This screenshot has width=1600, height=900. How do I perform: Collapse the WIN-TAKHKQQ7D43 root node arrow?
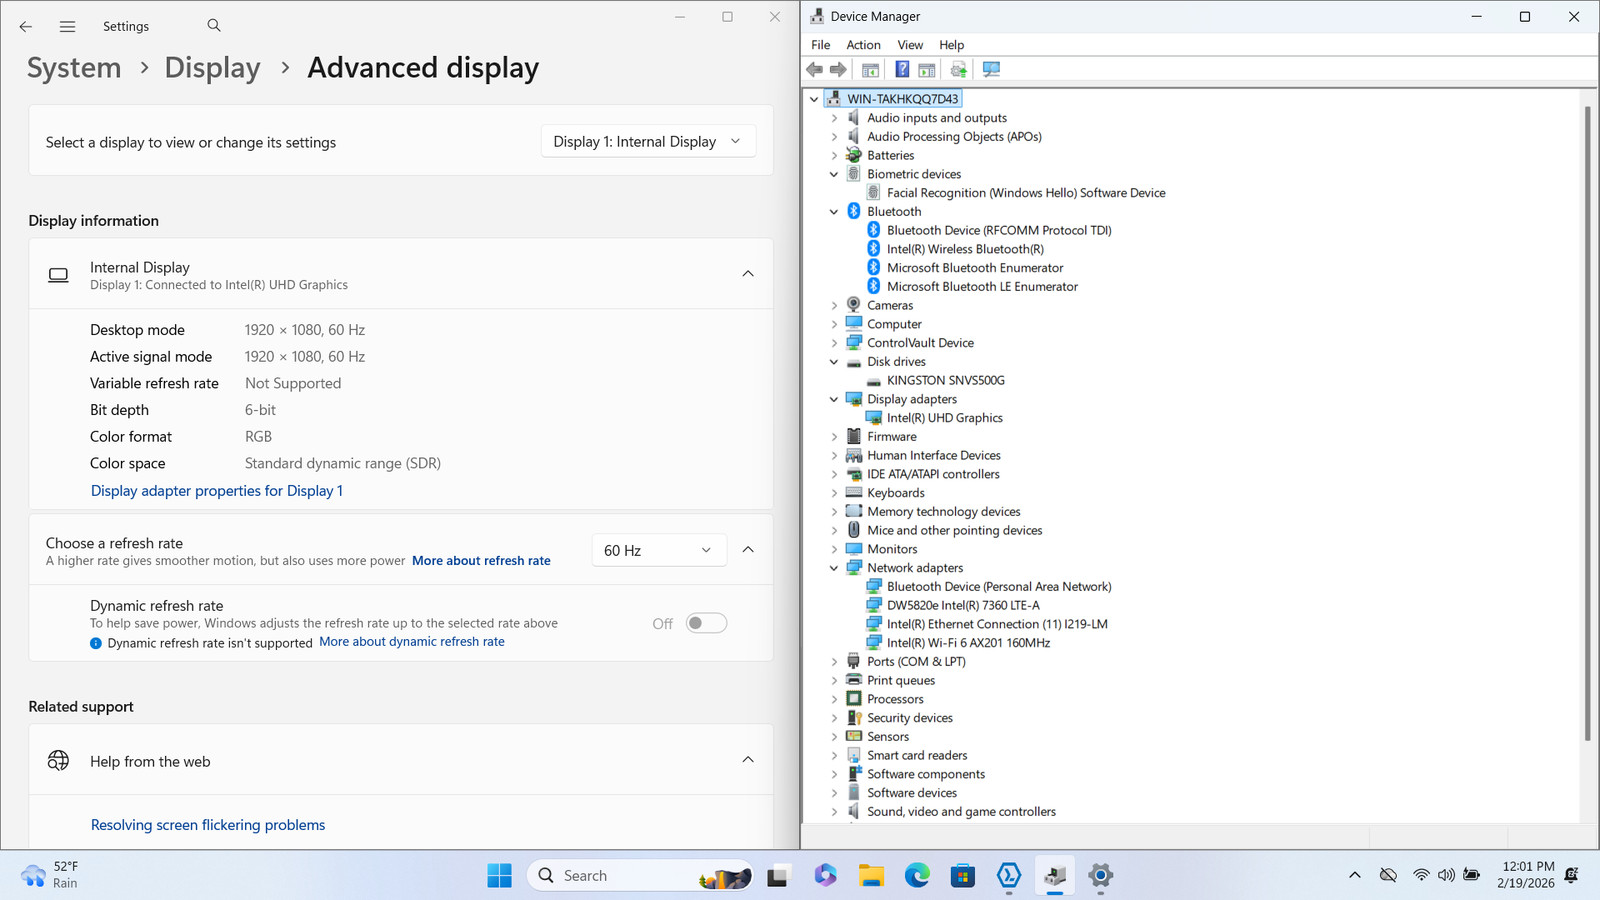pos(814,99)
